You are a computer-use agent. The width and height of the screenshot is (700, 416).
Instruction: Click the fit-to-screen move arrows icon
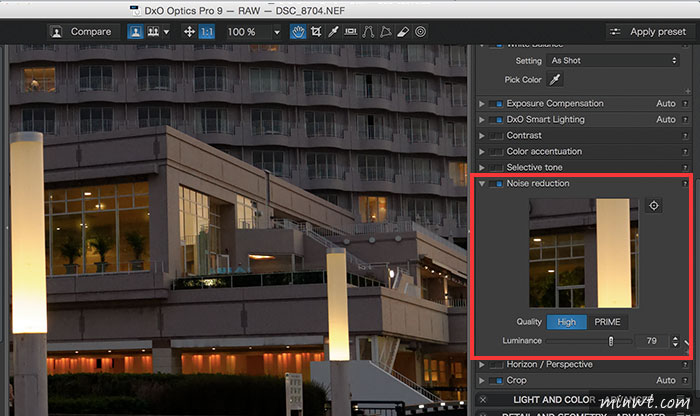pyautogui.click(x=189, y=32)
